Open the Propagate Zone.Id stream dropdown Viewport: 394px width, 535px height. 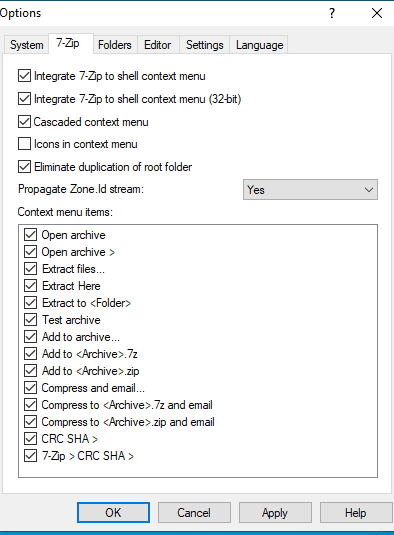310,190
